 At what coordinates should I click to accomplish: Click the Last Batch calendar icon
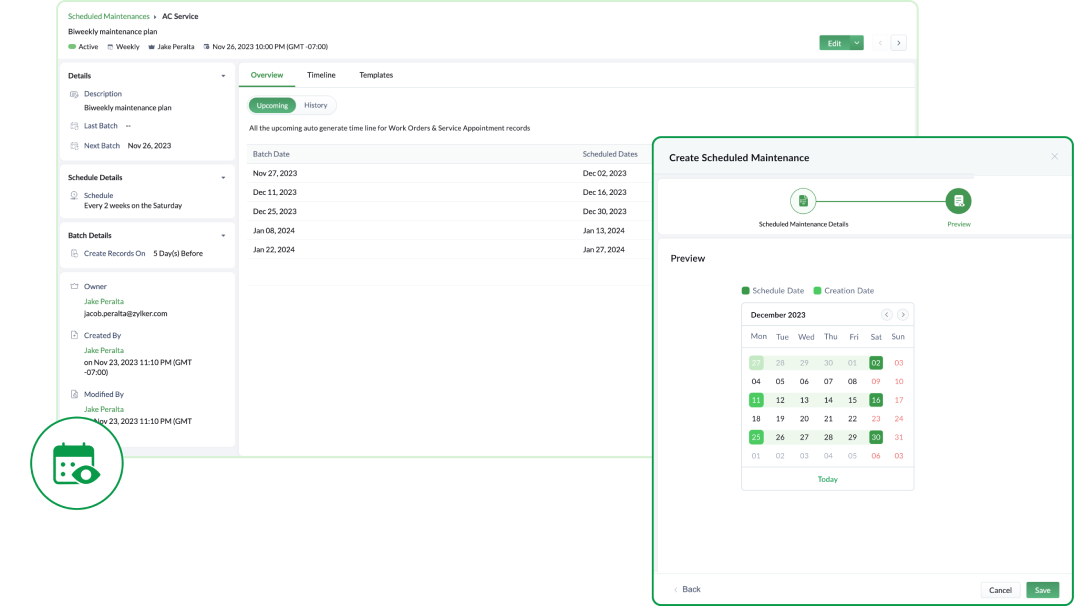tap(74, 126)
